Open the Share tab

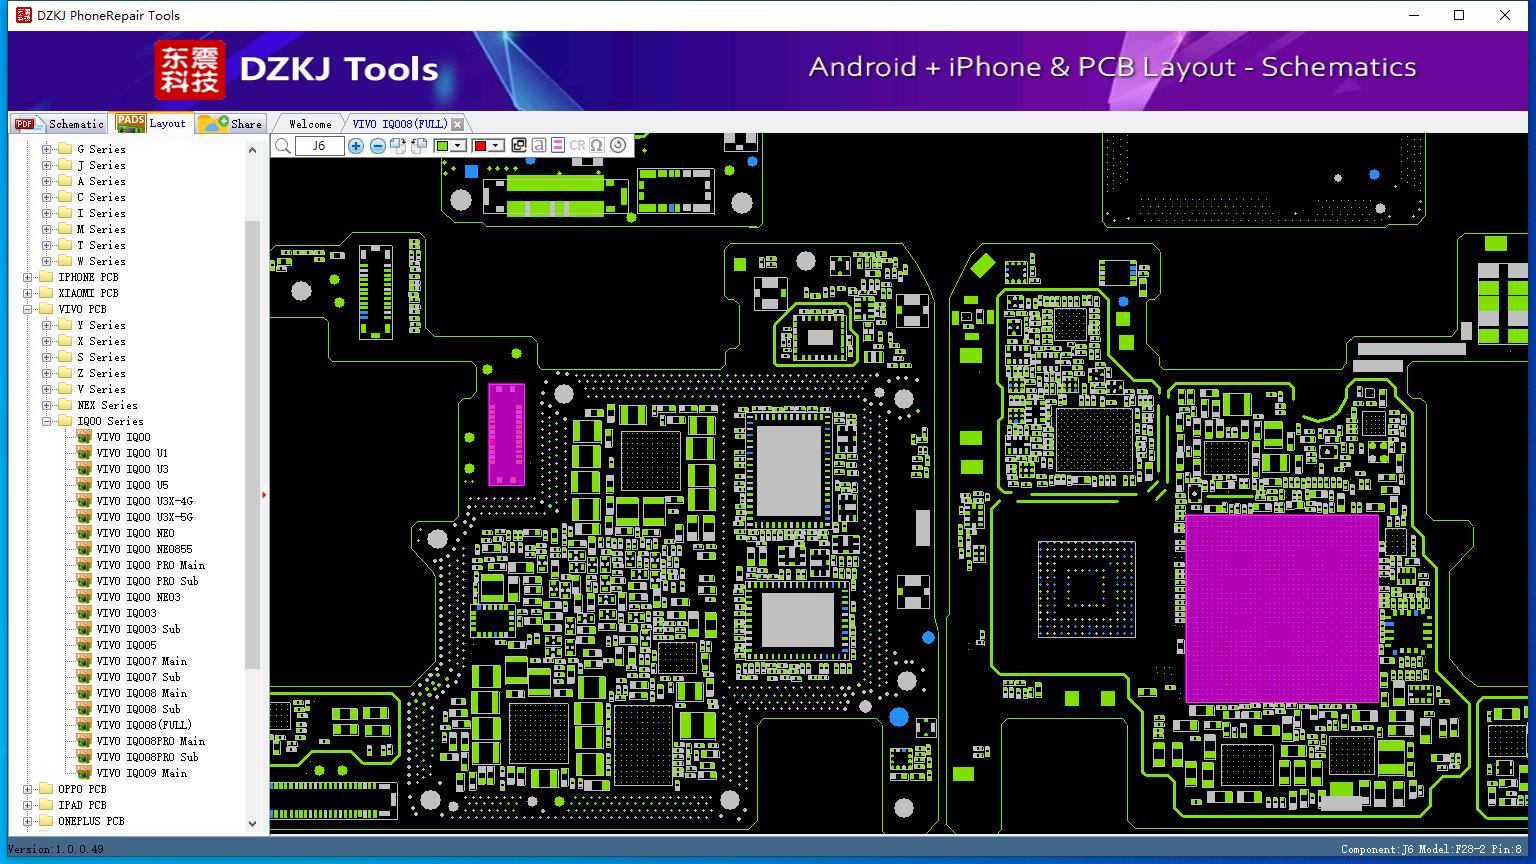230,123
